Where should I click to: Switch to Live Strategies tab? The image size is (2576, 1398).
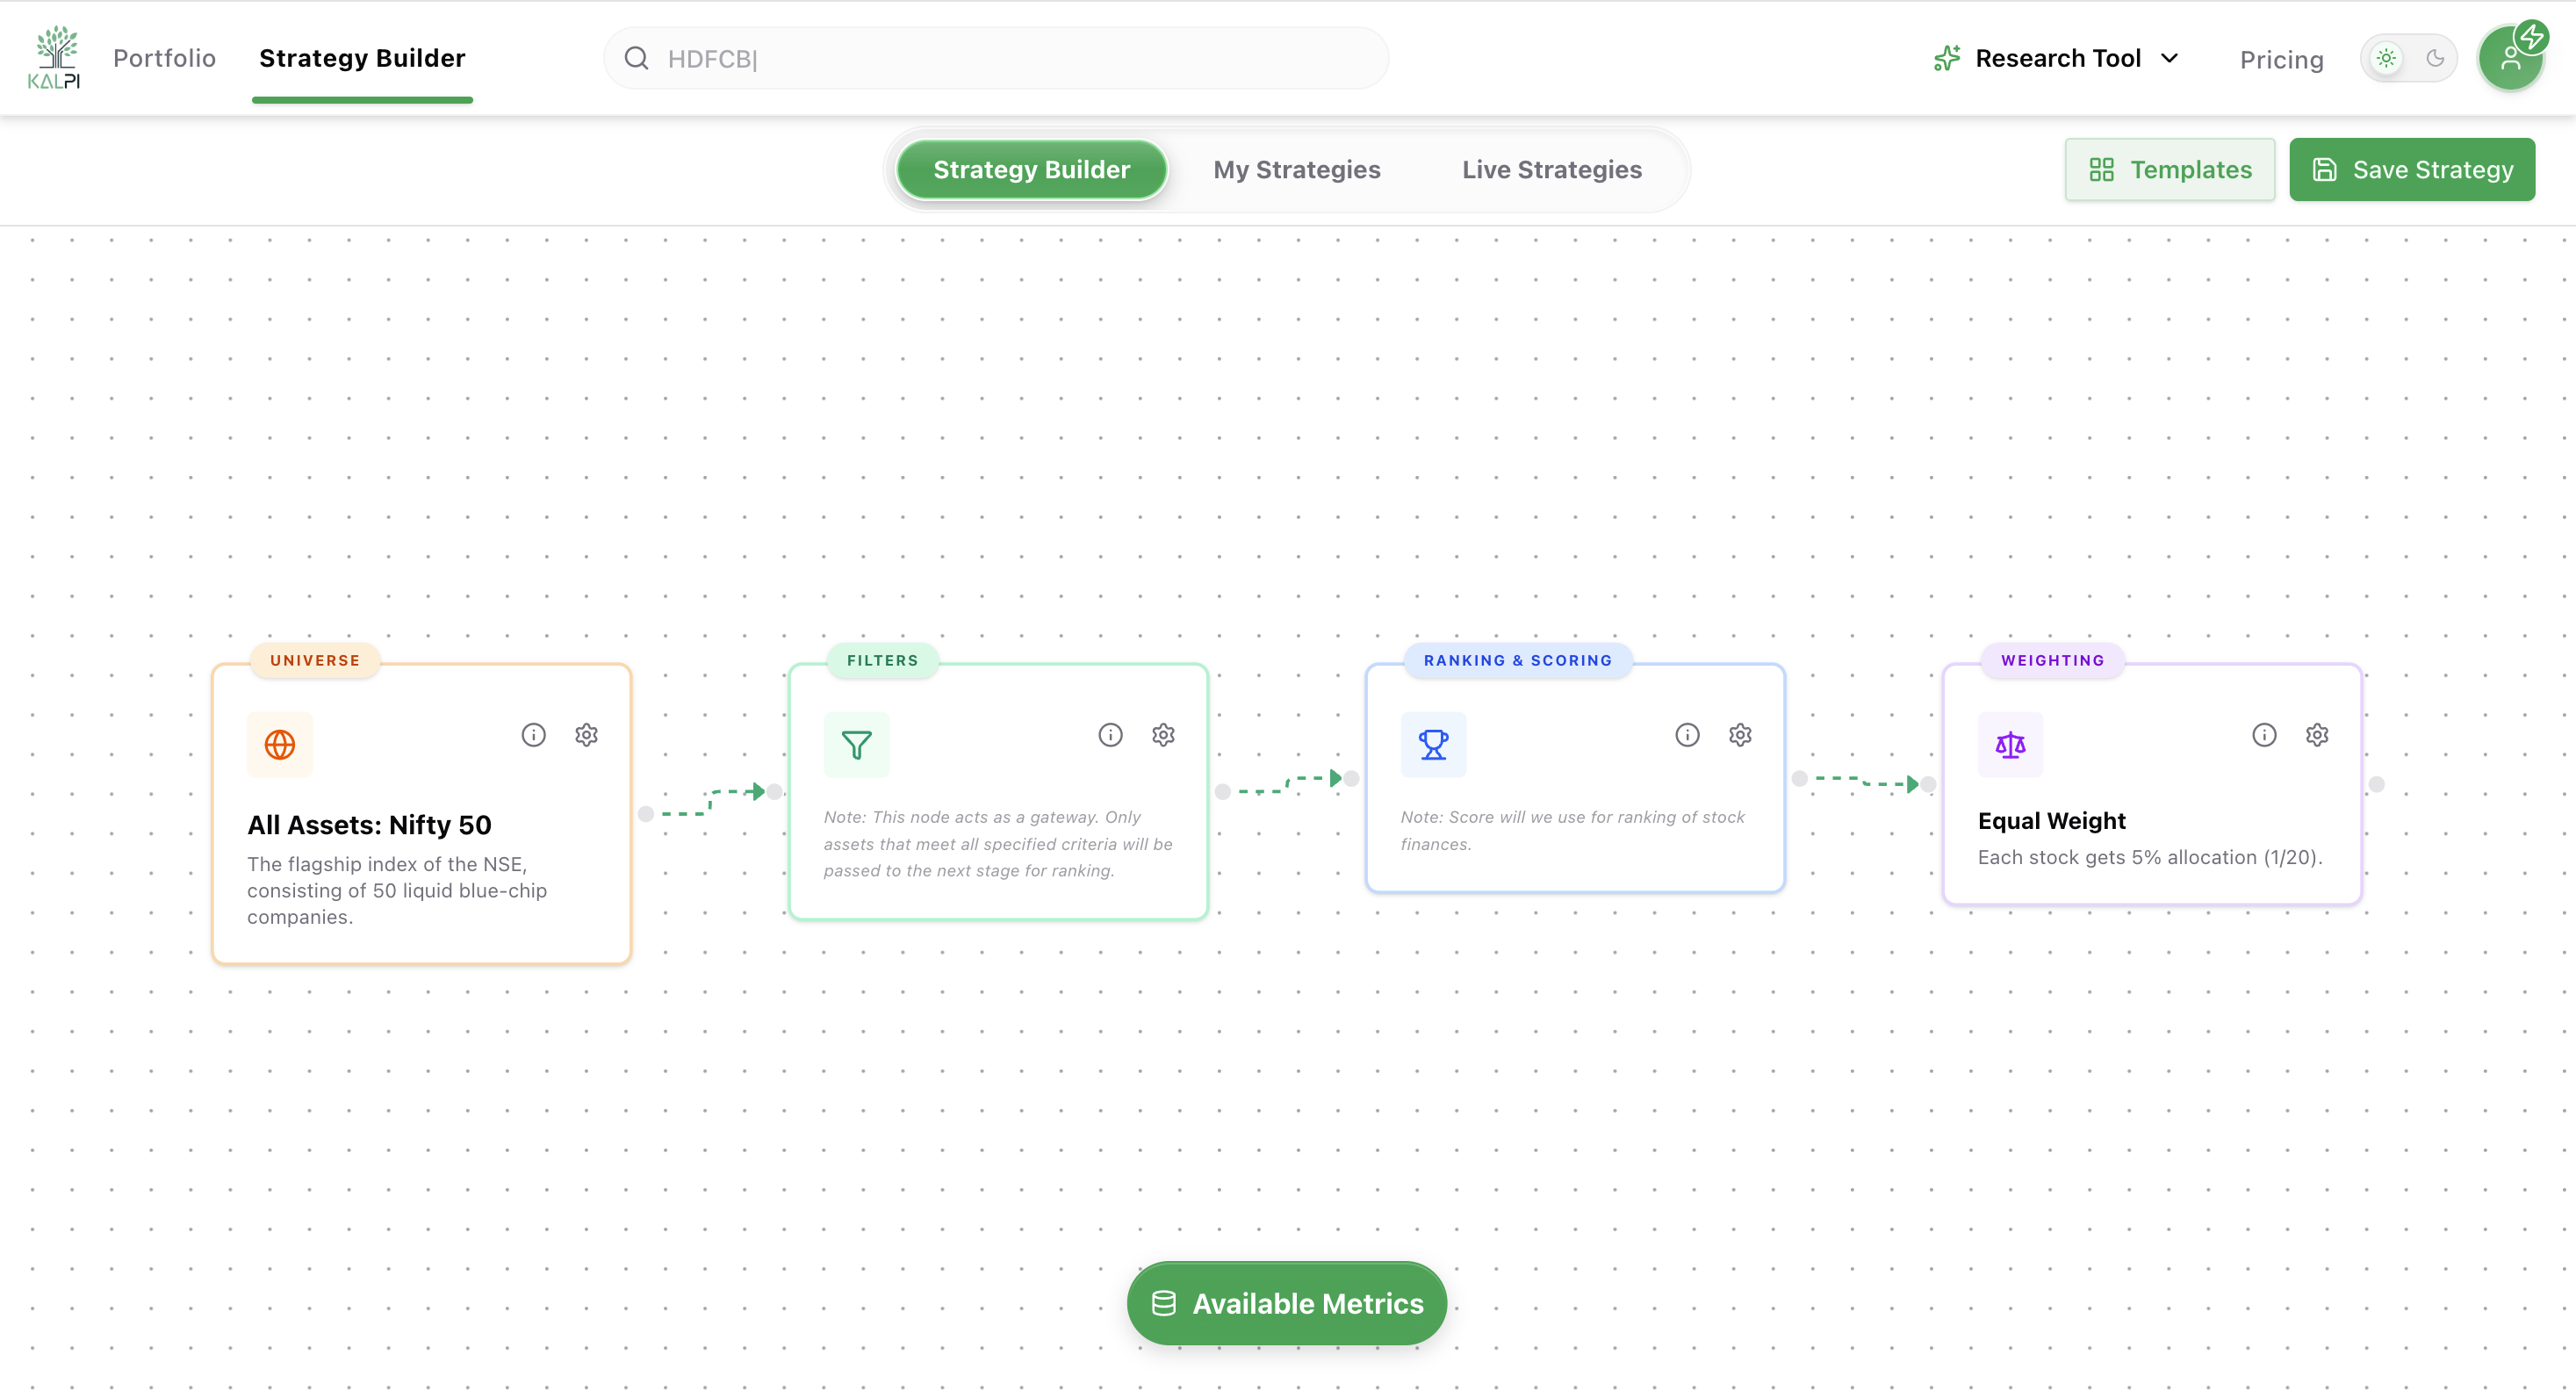(x=1551, y=170)
